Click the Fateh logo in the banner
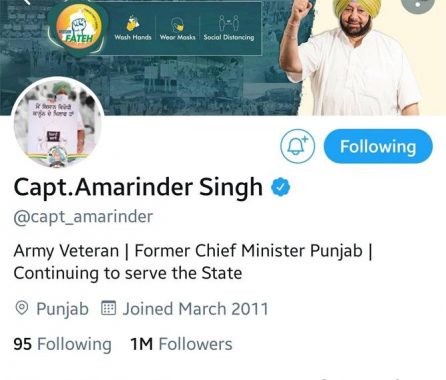 coord(79,29)
